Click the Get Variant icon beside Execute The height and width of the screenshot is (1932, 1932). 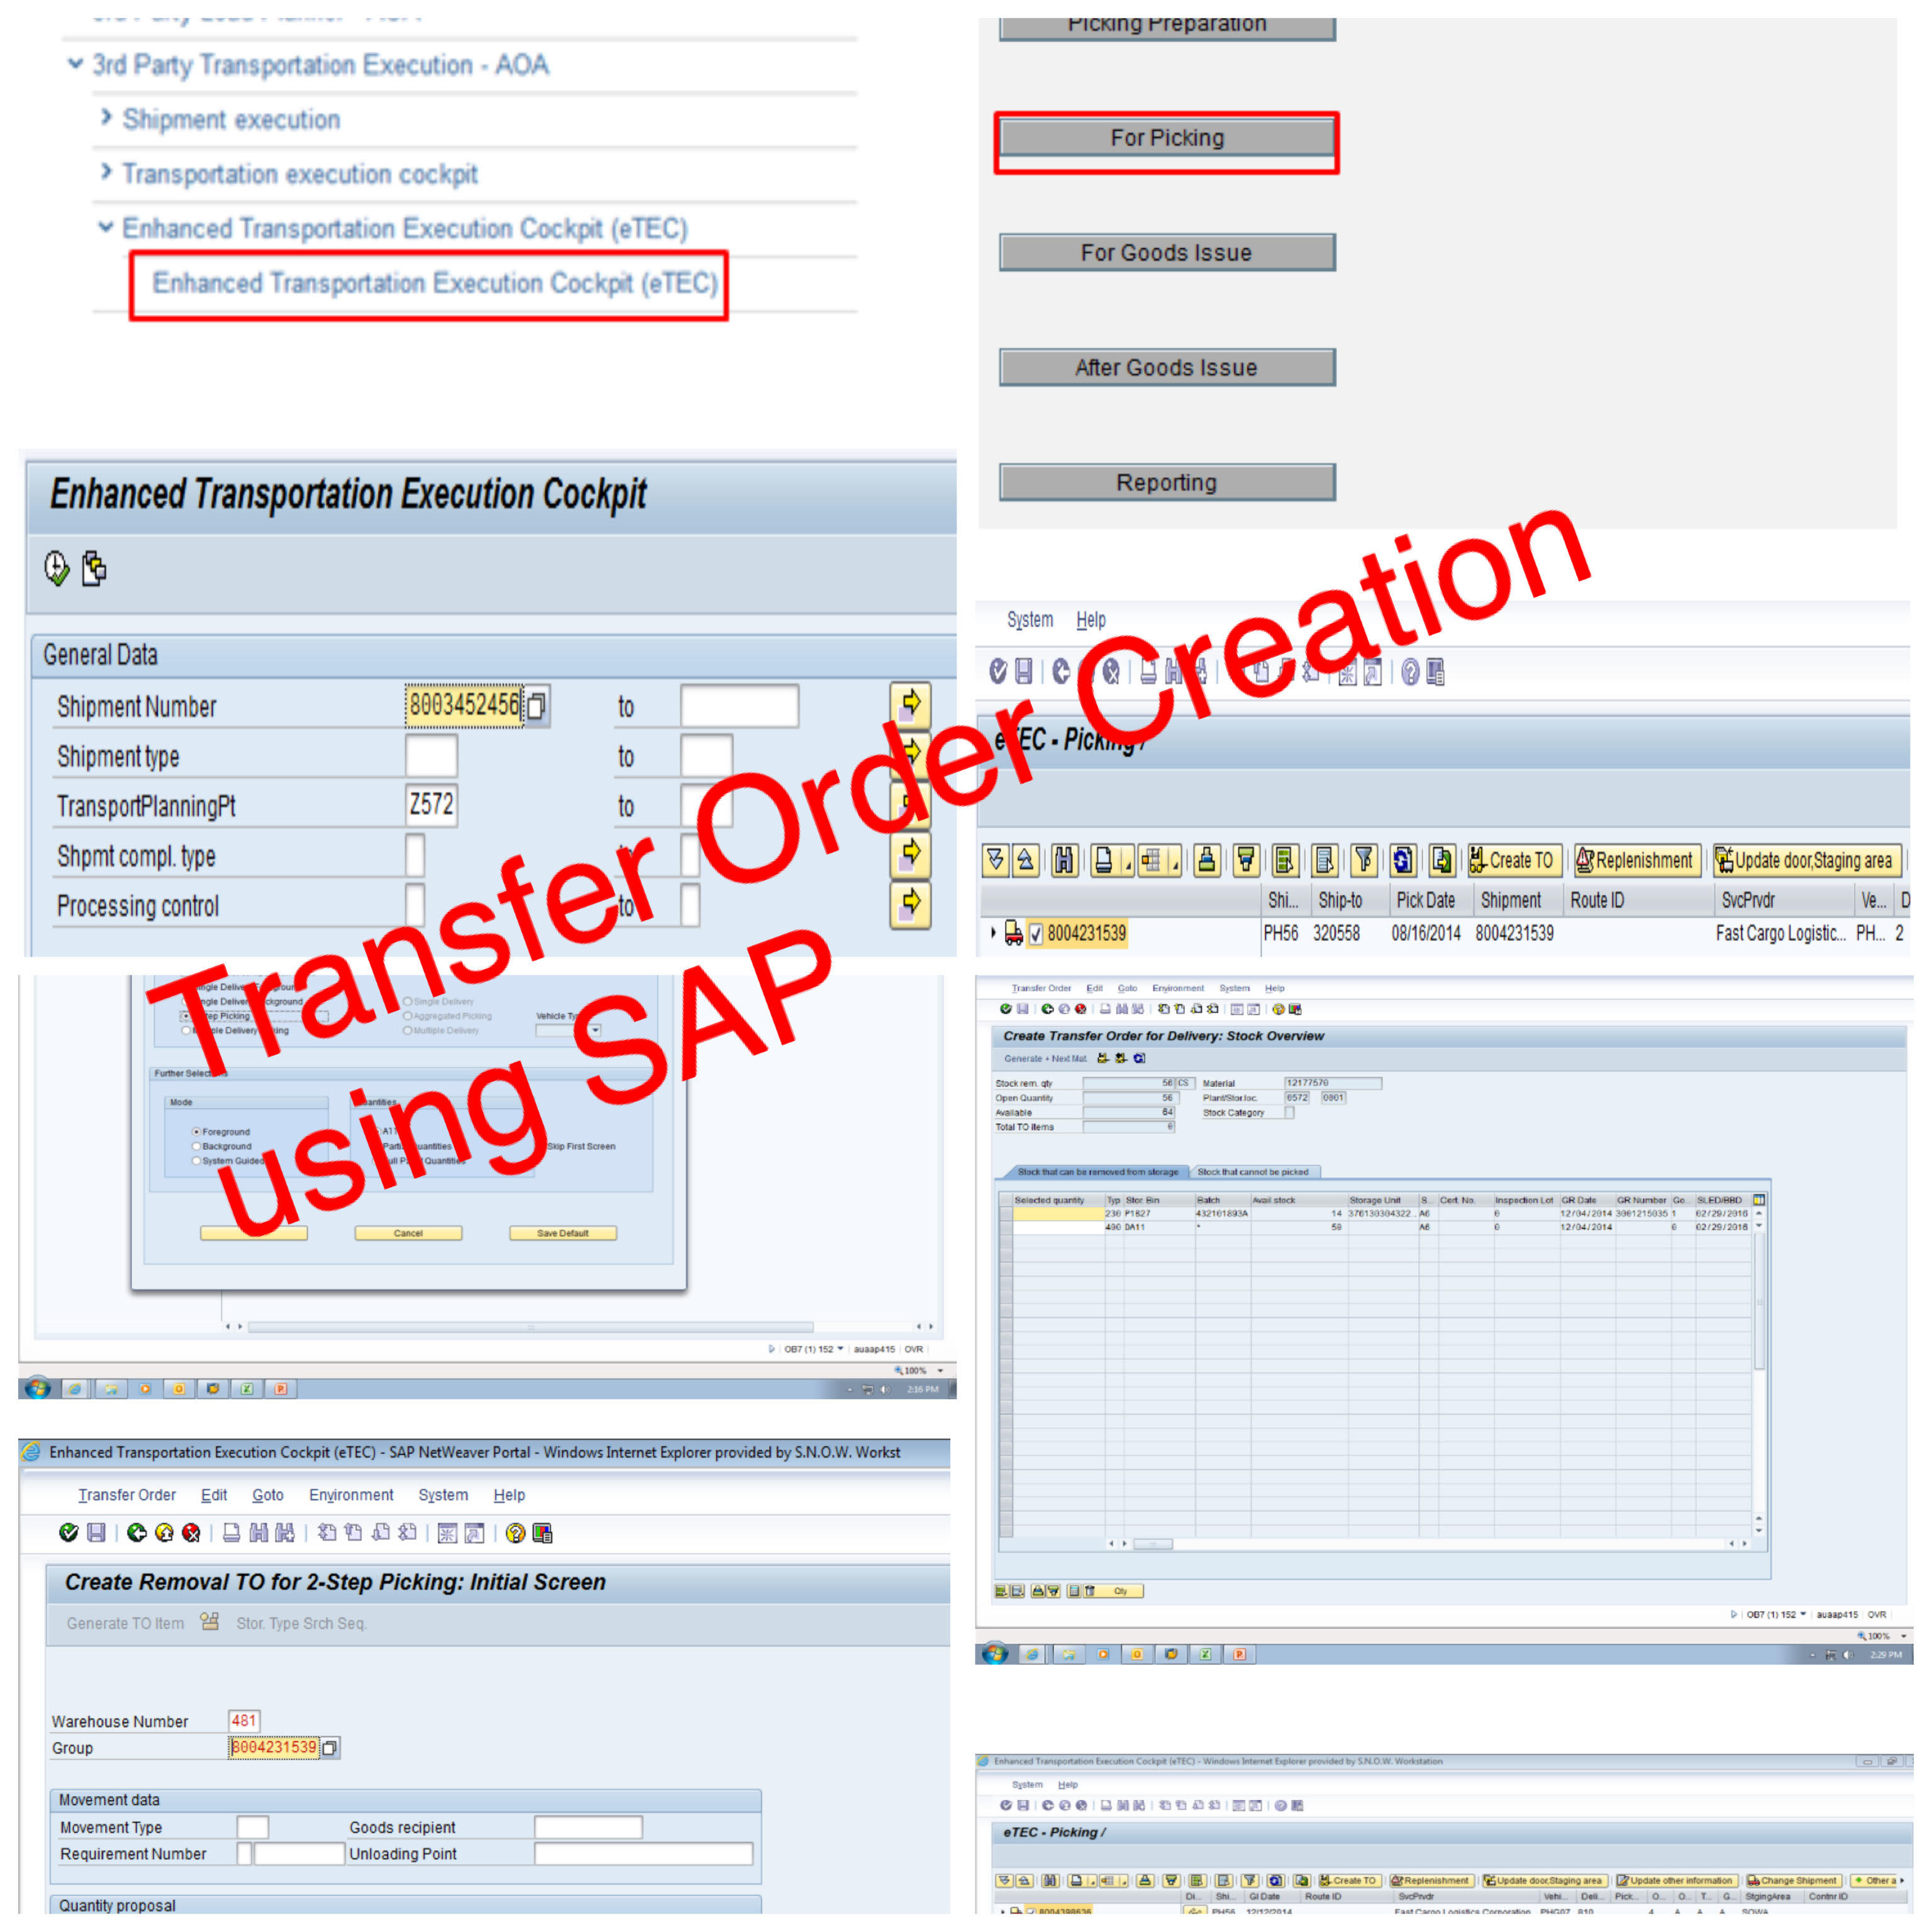pos(93,568)
